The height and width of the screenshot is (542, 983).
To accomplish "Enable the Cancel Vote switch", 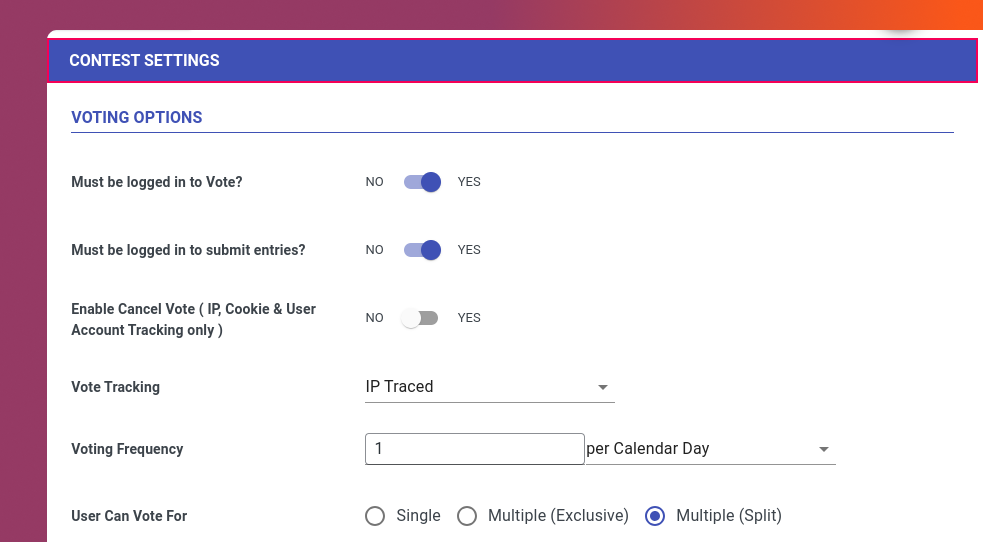I will [420, 318].
